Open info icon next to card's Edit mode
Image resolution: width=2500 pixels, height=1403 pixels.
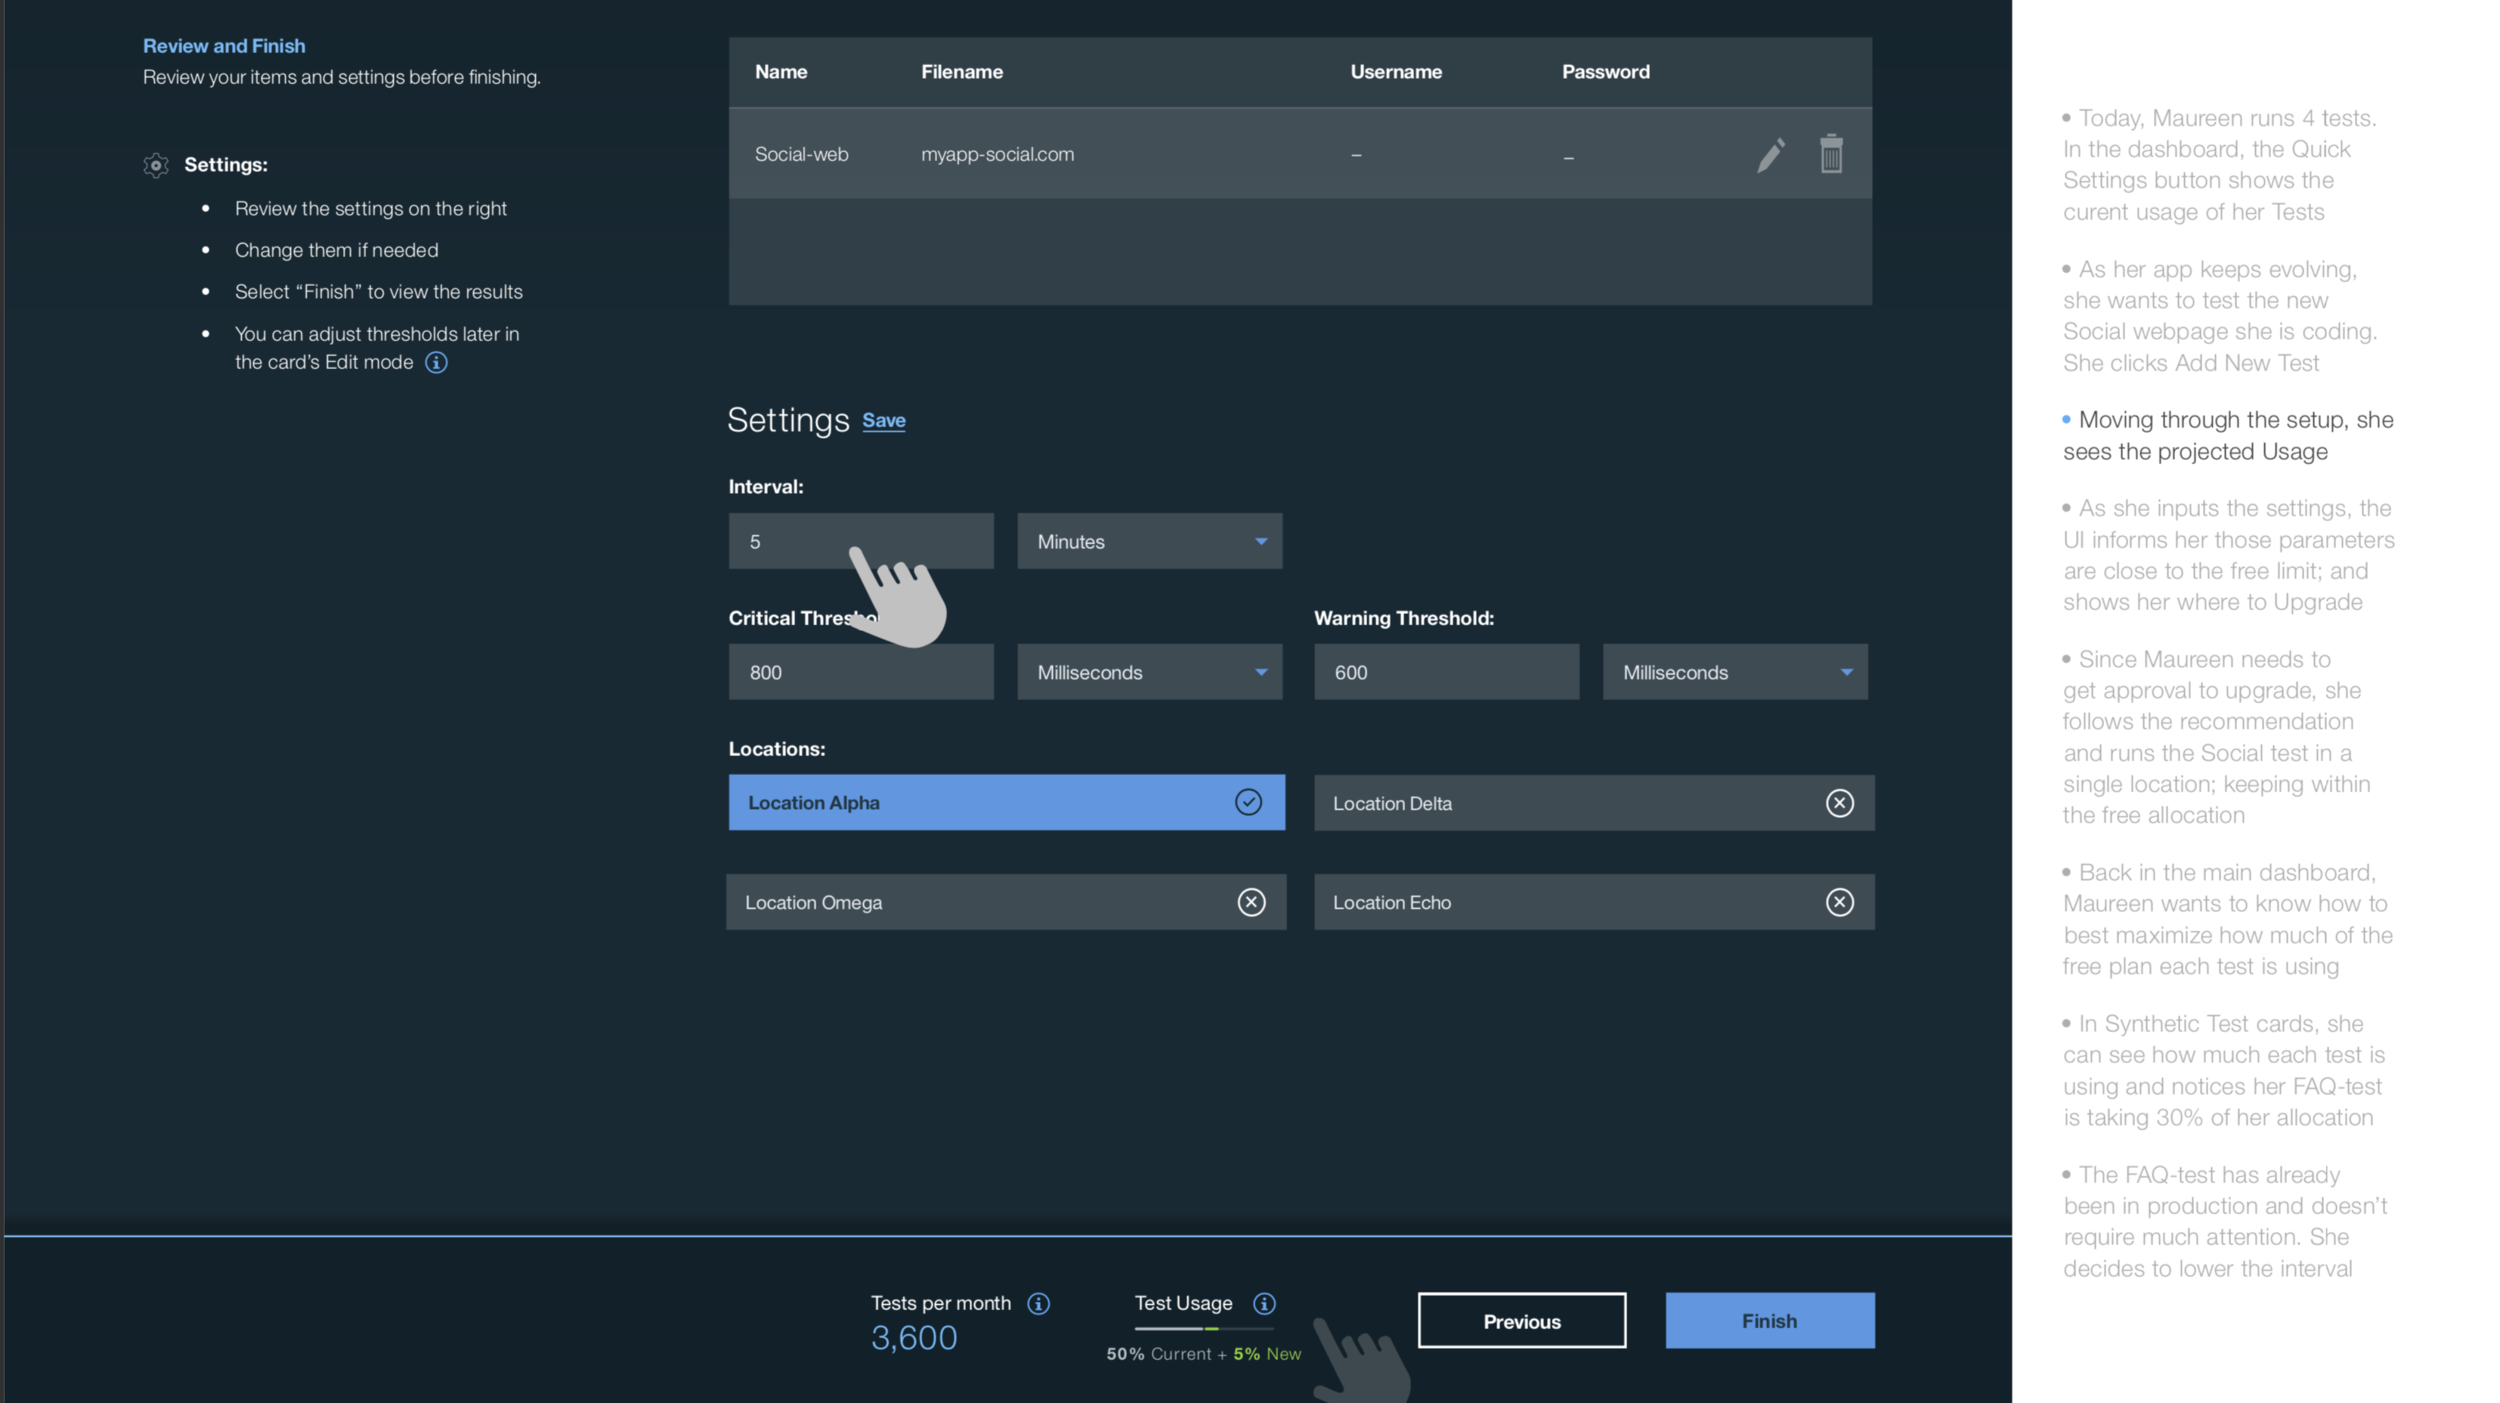click(436, 363)
